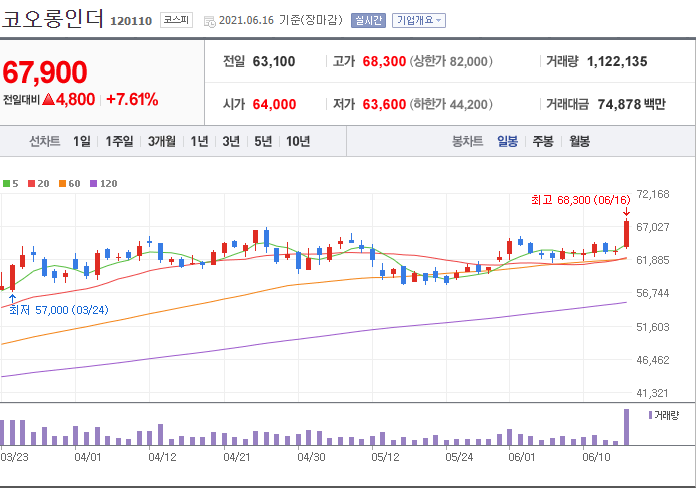The image size is (696, 488).
Task: Click the 06/10 date axis label
Action: click(x=596, y=457)
